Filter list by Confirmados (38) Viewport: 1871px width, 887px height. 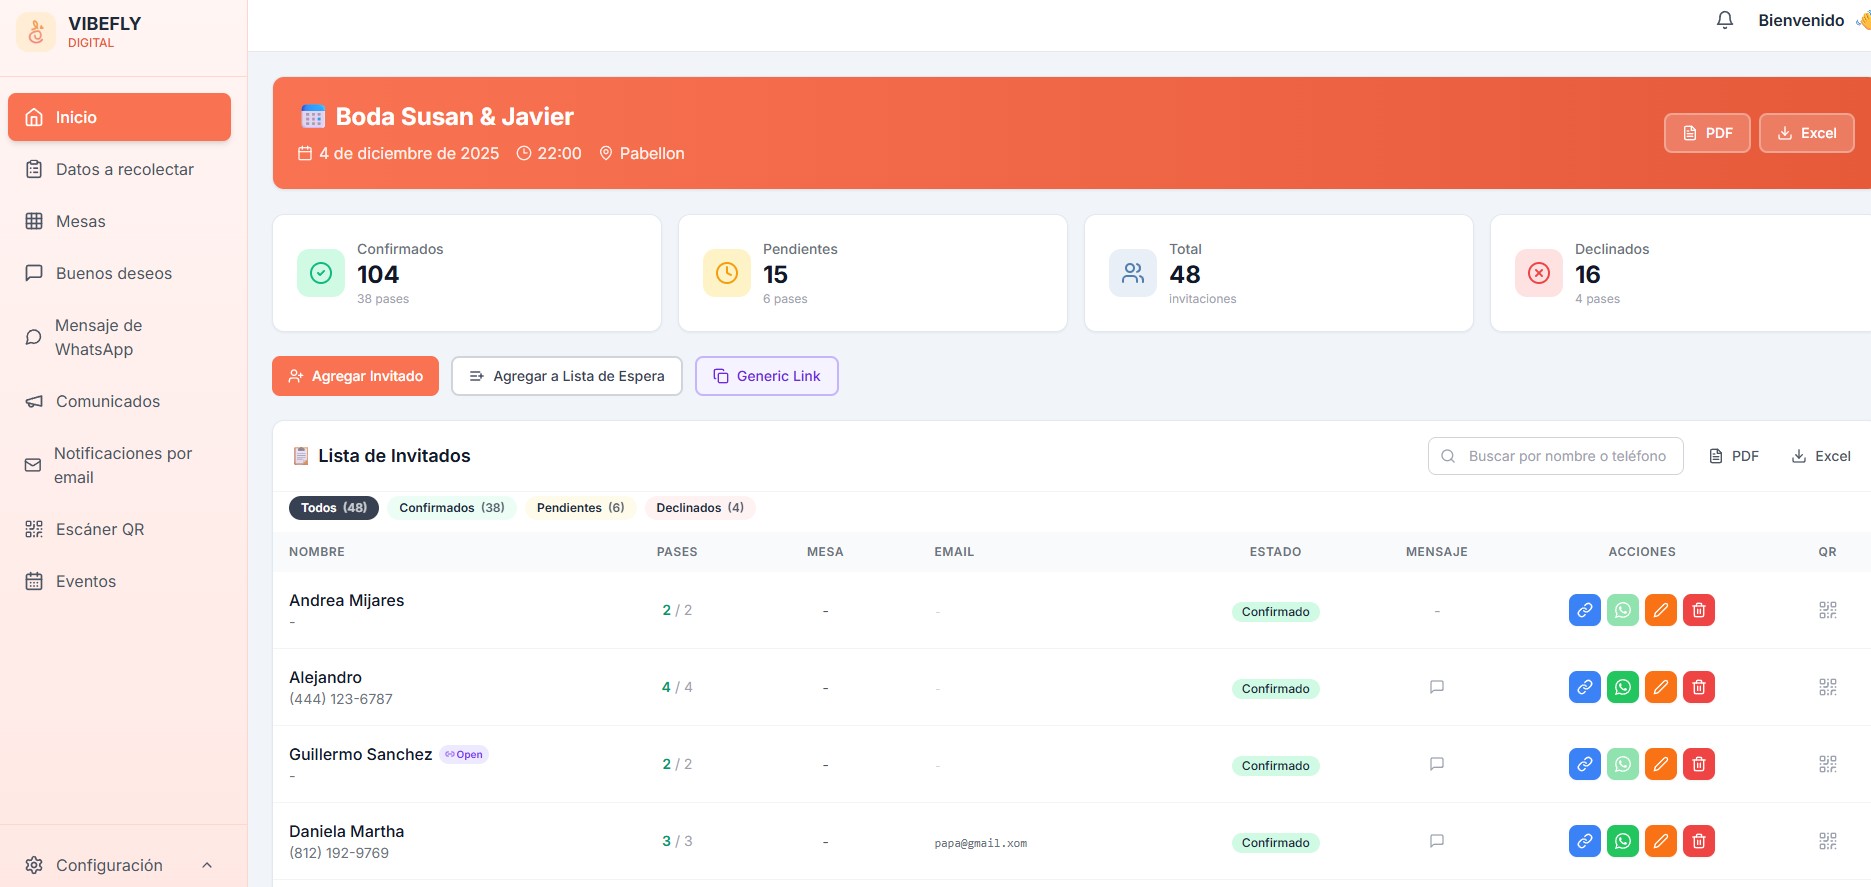coord(452,508)
